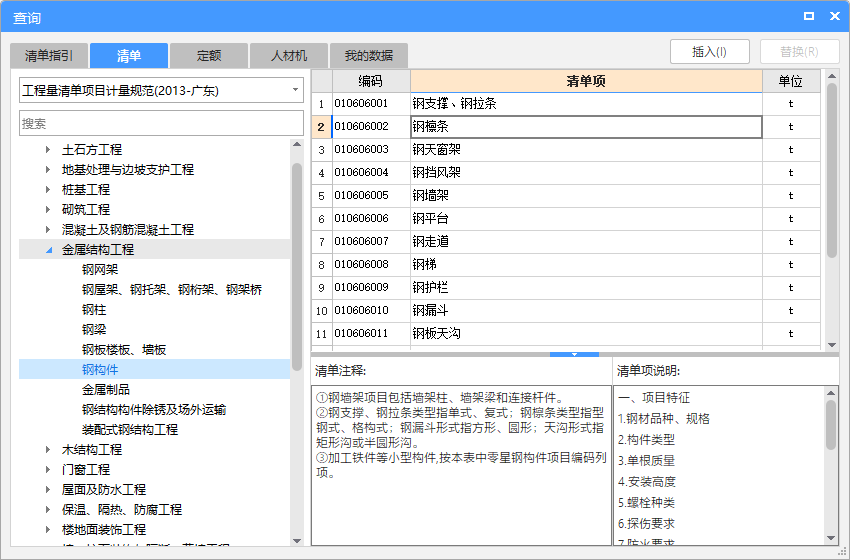850x560 pixels.
Task: Click table scrollbar up arrow
Action: (x=832, y=76)
